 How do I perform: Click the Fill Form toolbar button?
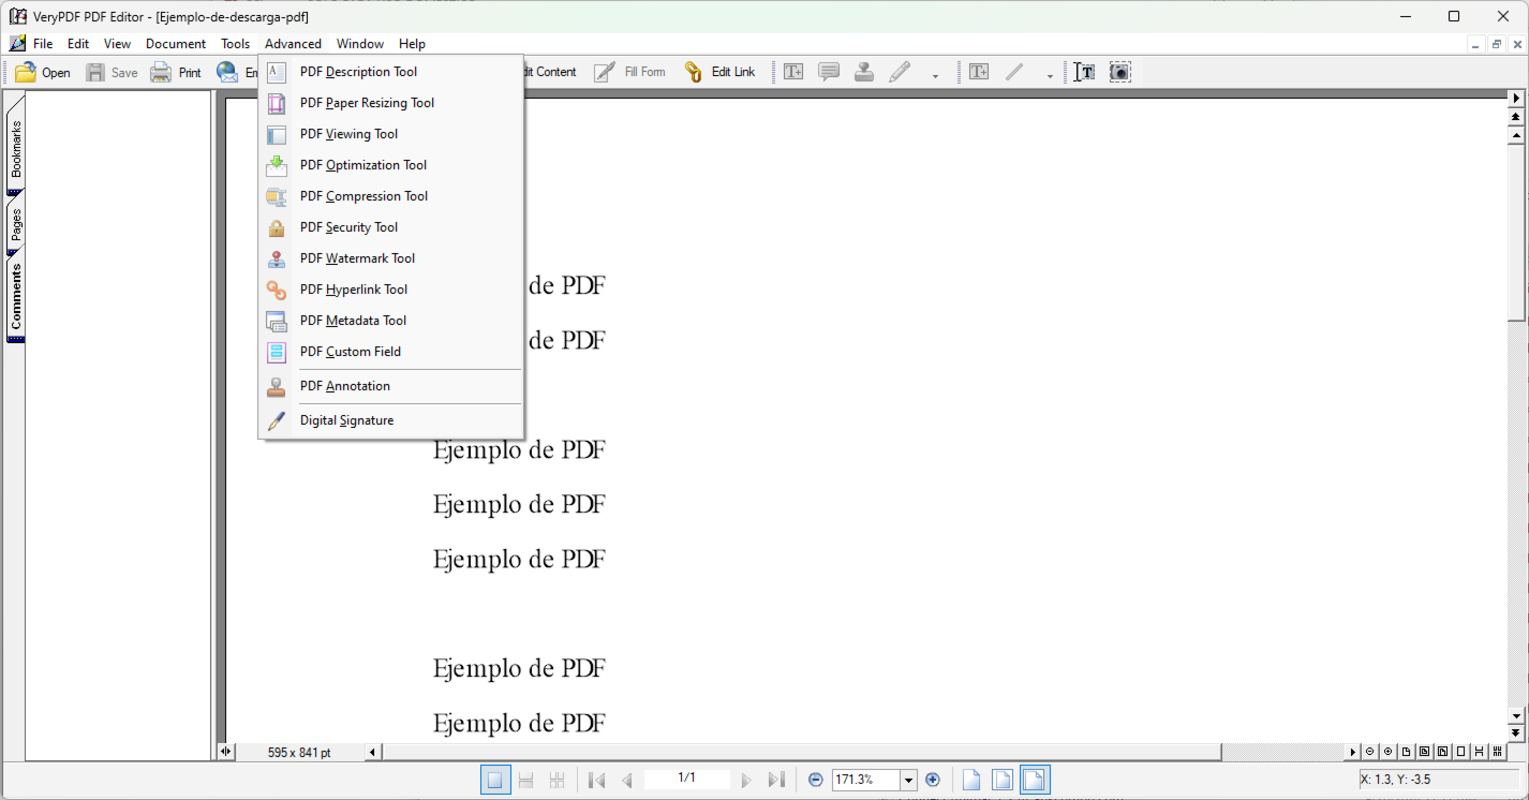pos(629,72)
